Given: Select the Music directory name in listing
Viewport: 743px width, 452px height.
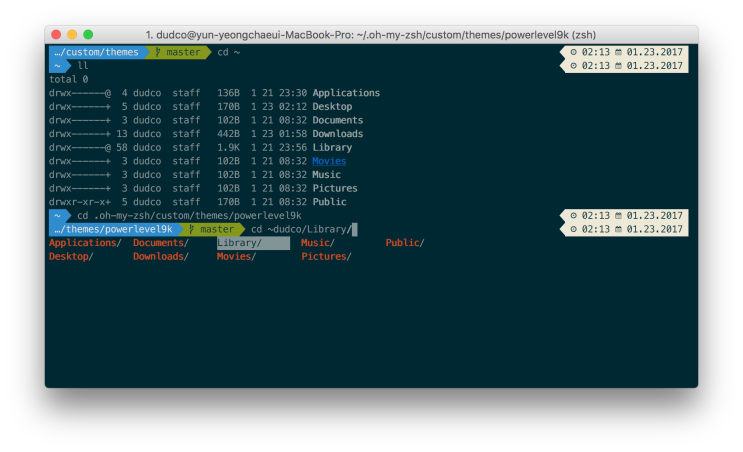Looking at the screenshot, I should [x=326, y=175].
